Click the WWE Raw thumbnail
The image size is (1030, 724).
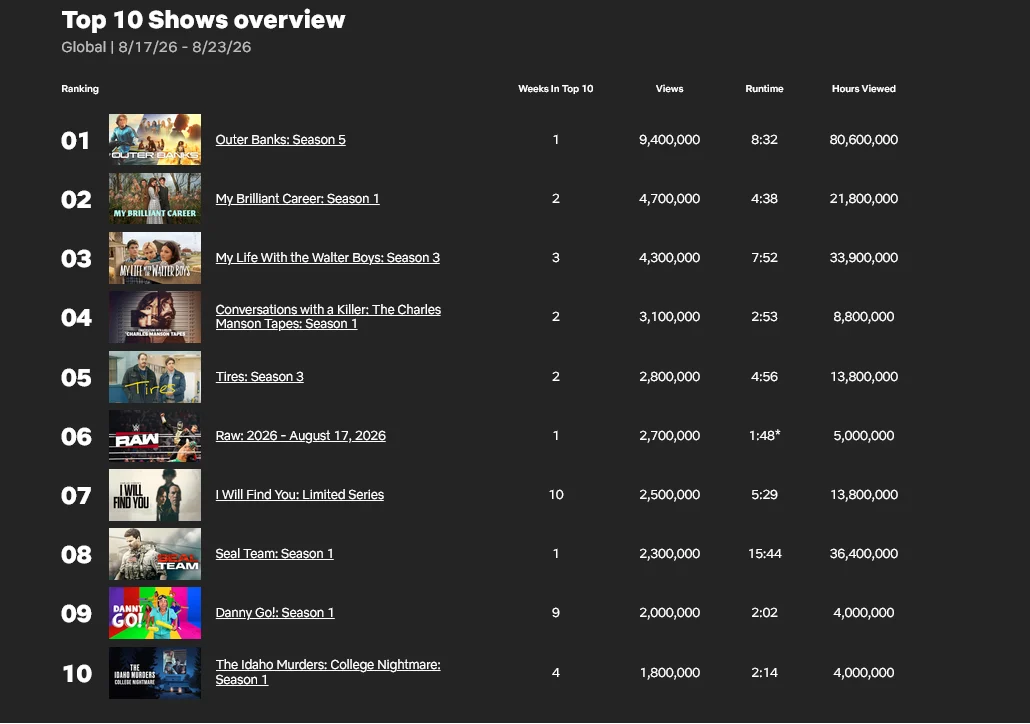[x=155, y=436]
